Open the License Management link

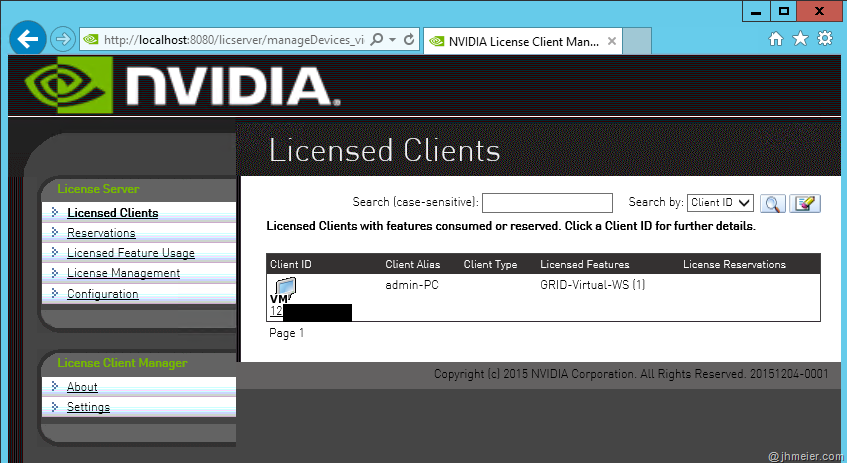coord(123,273)
